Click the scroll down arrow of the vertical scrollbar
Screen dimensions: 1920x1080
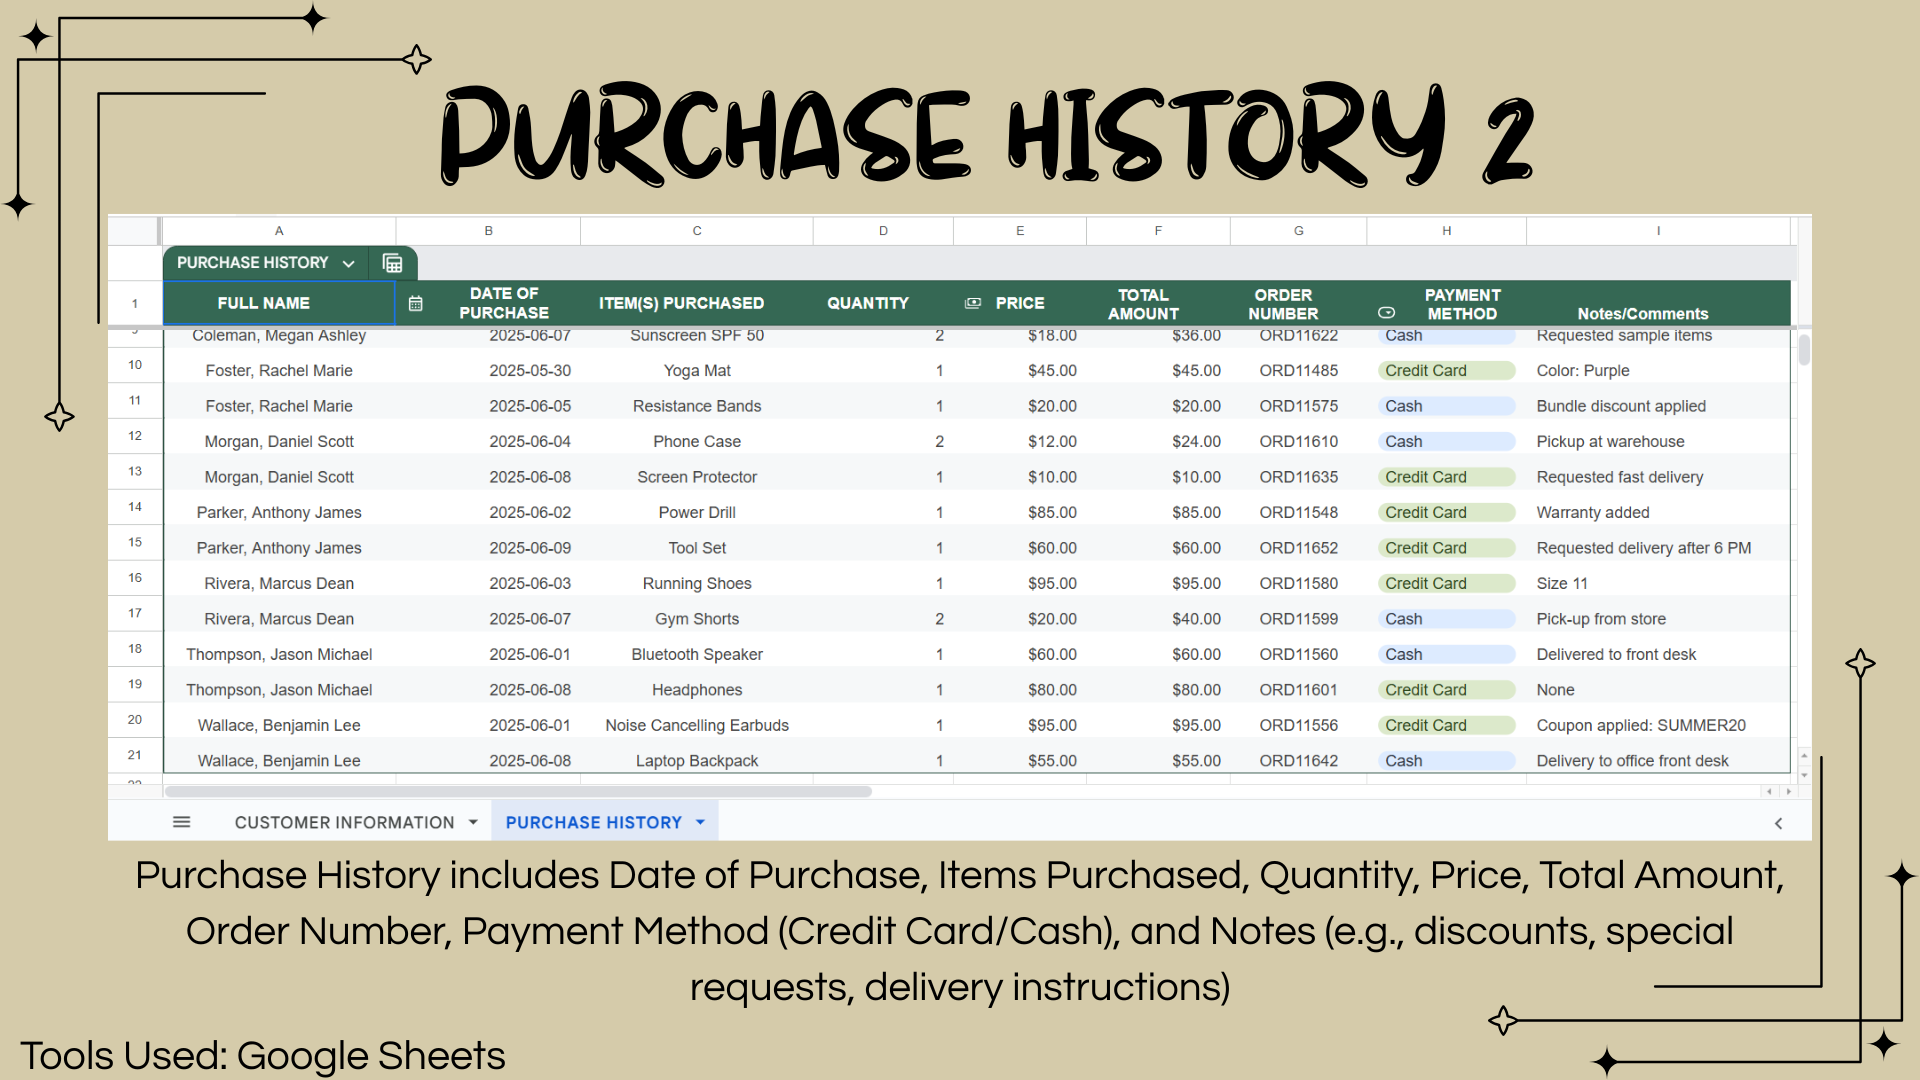tap(1804, 775)
